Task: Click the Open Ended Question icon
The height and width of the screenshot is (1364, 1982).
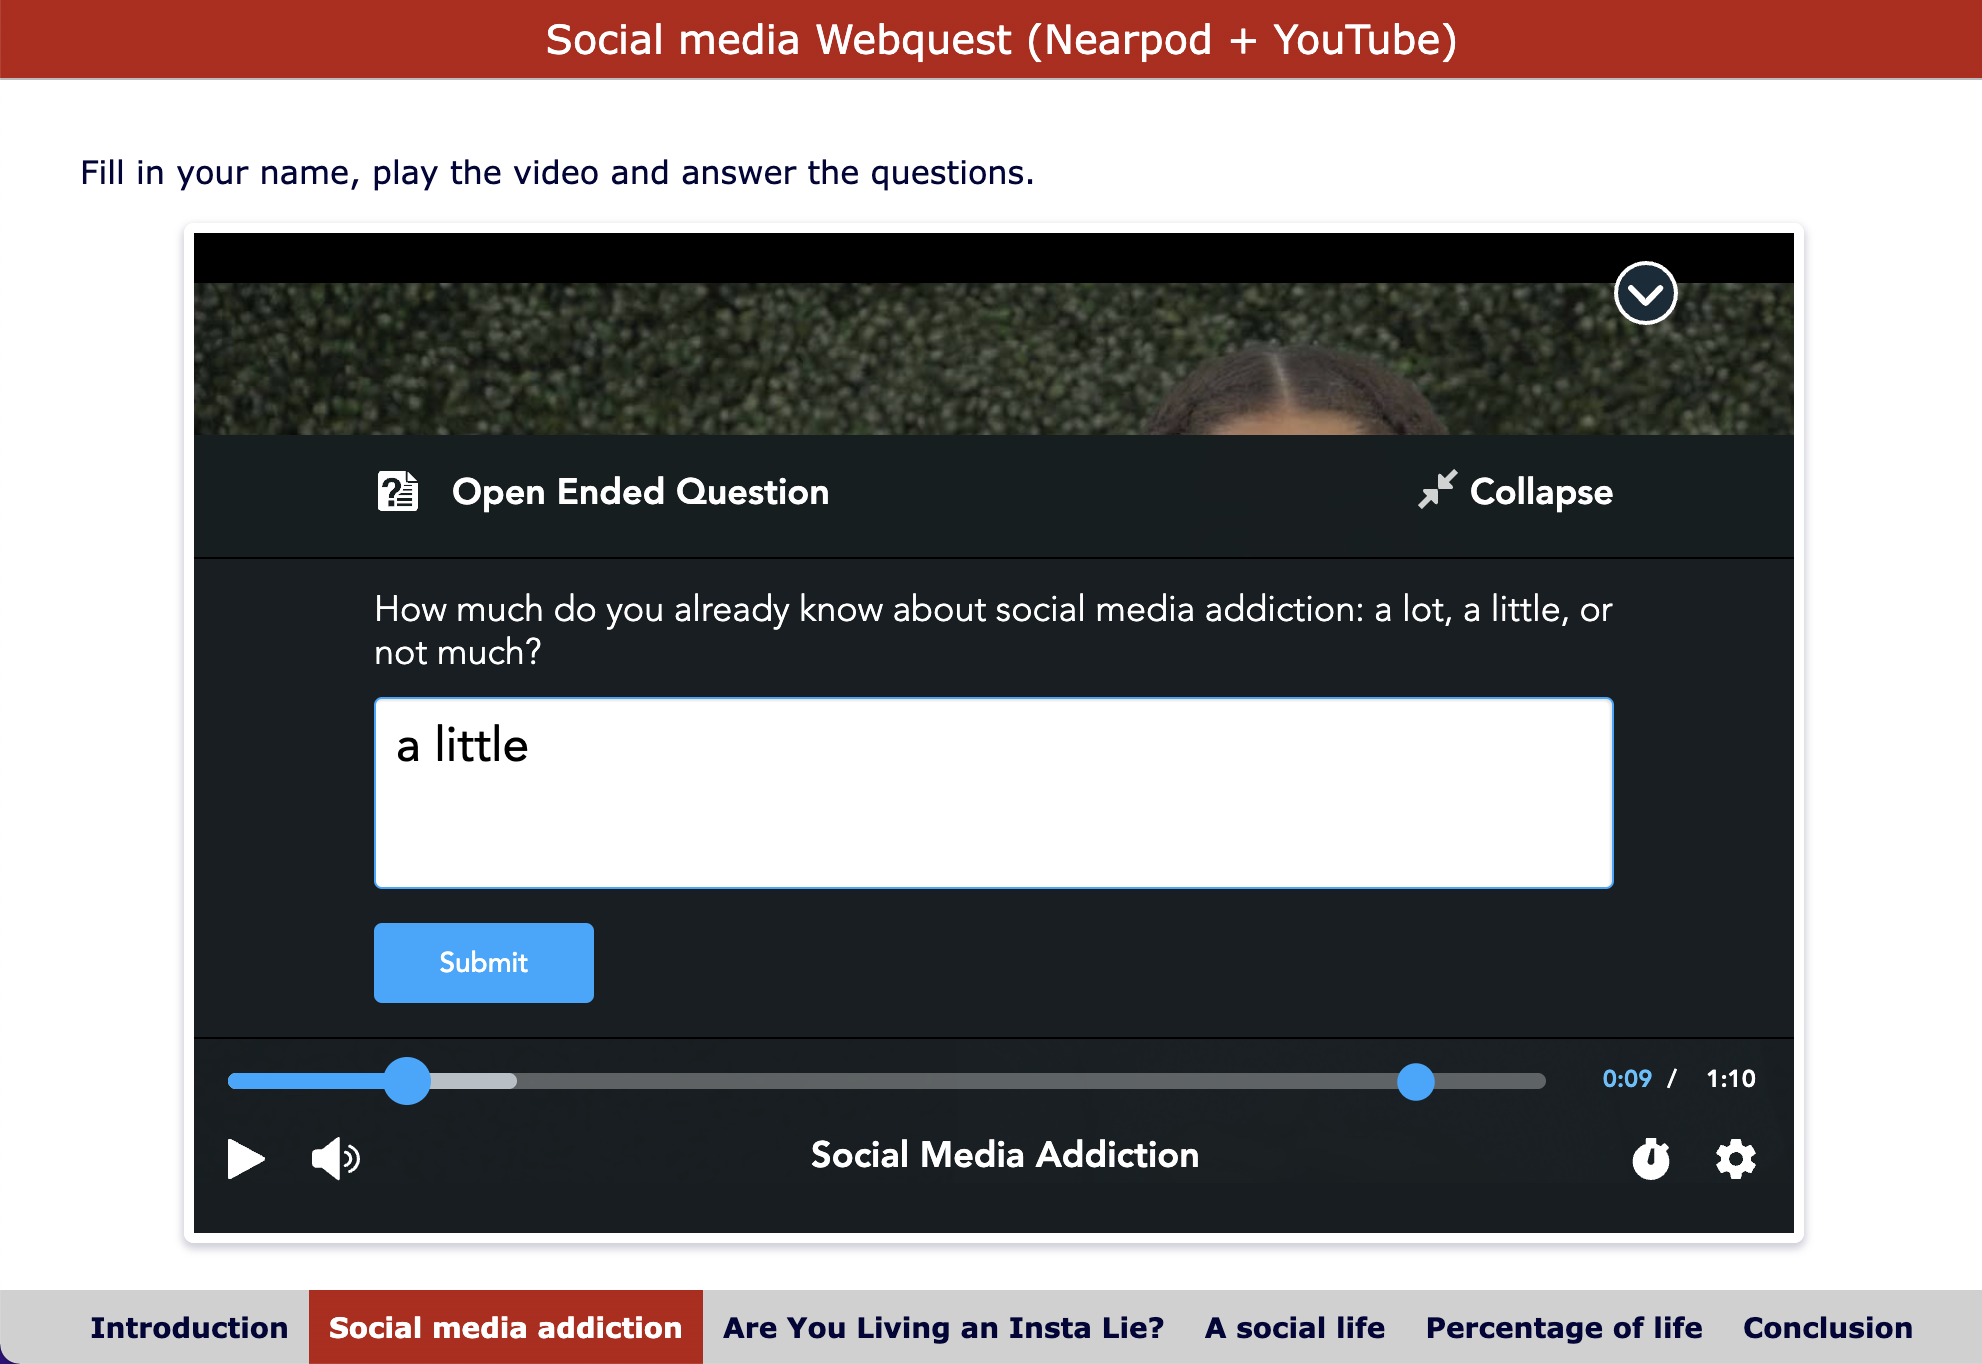Action: (396, 491)
